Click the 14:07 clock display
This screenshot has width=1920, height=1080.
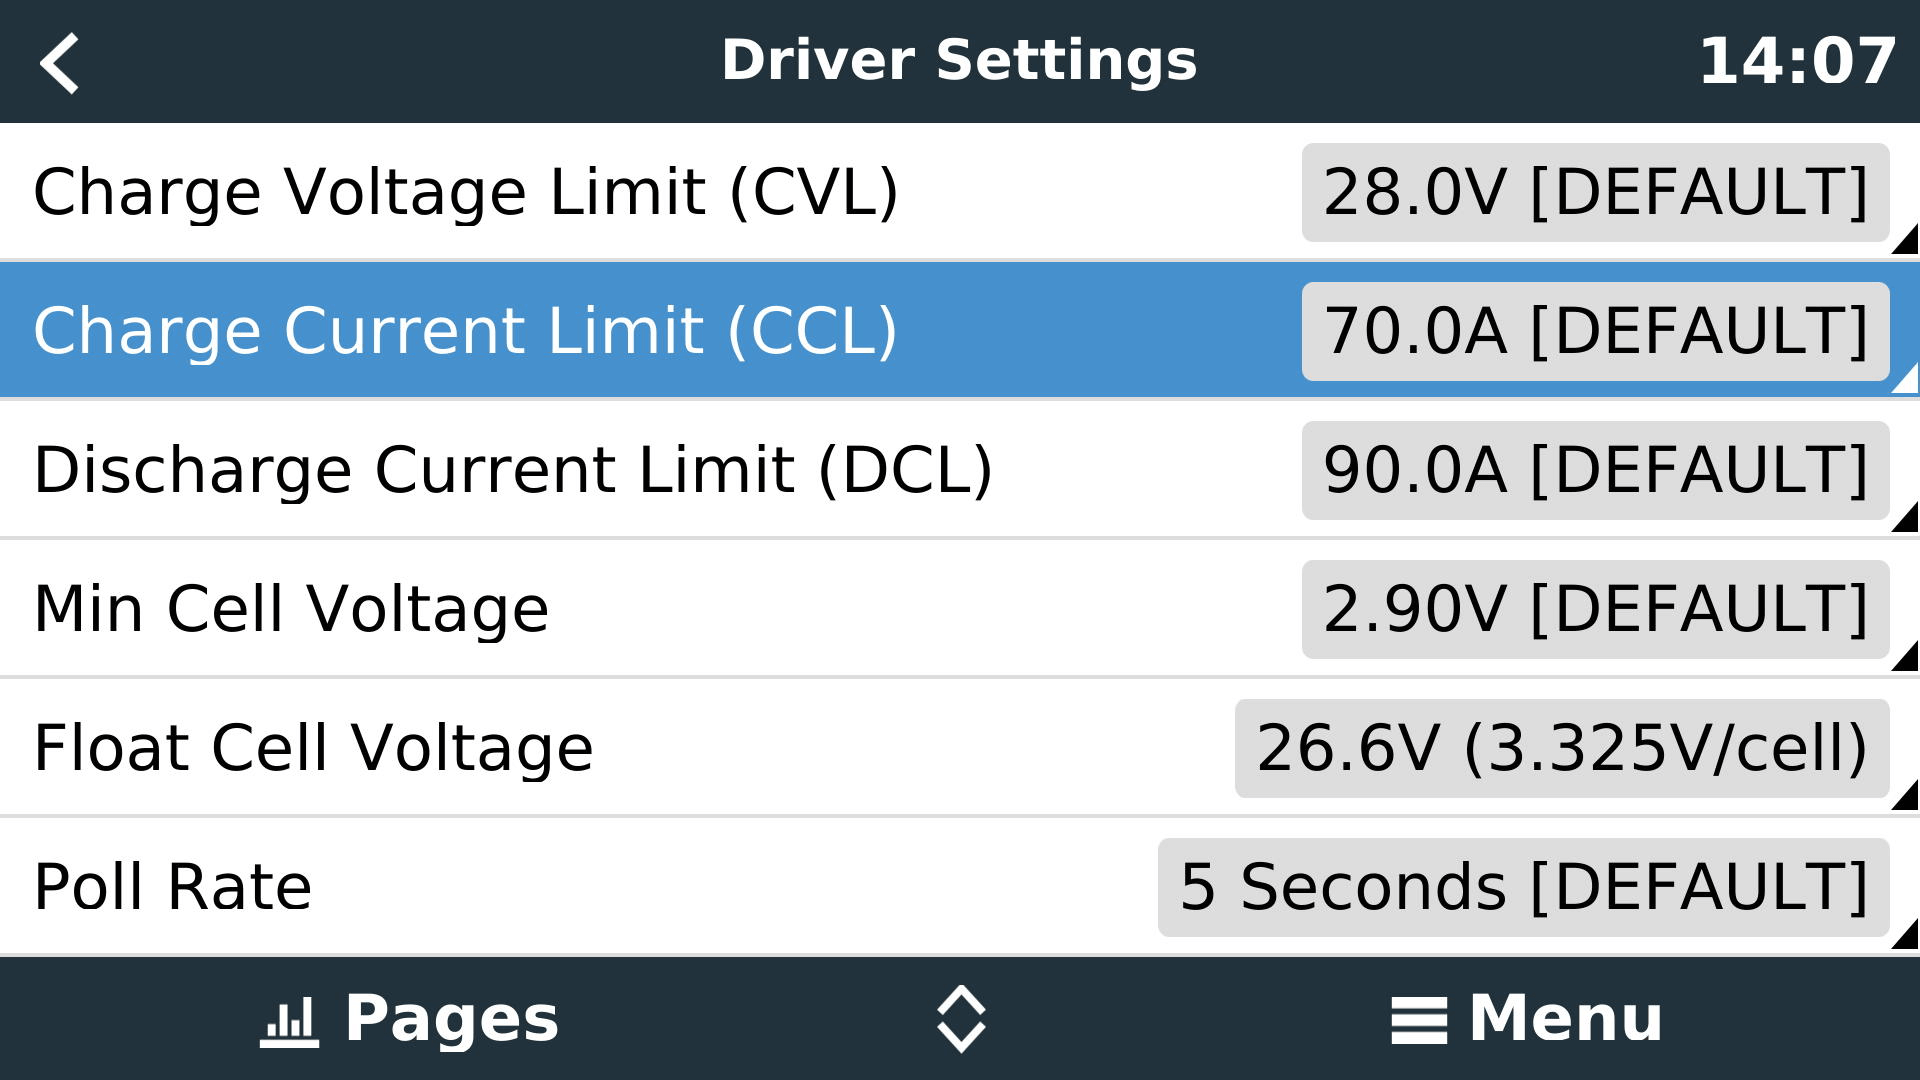pyautogui.click(x=1793, y=60)
